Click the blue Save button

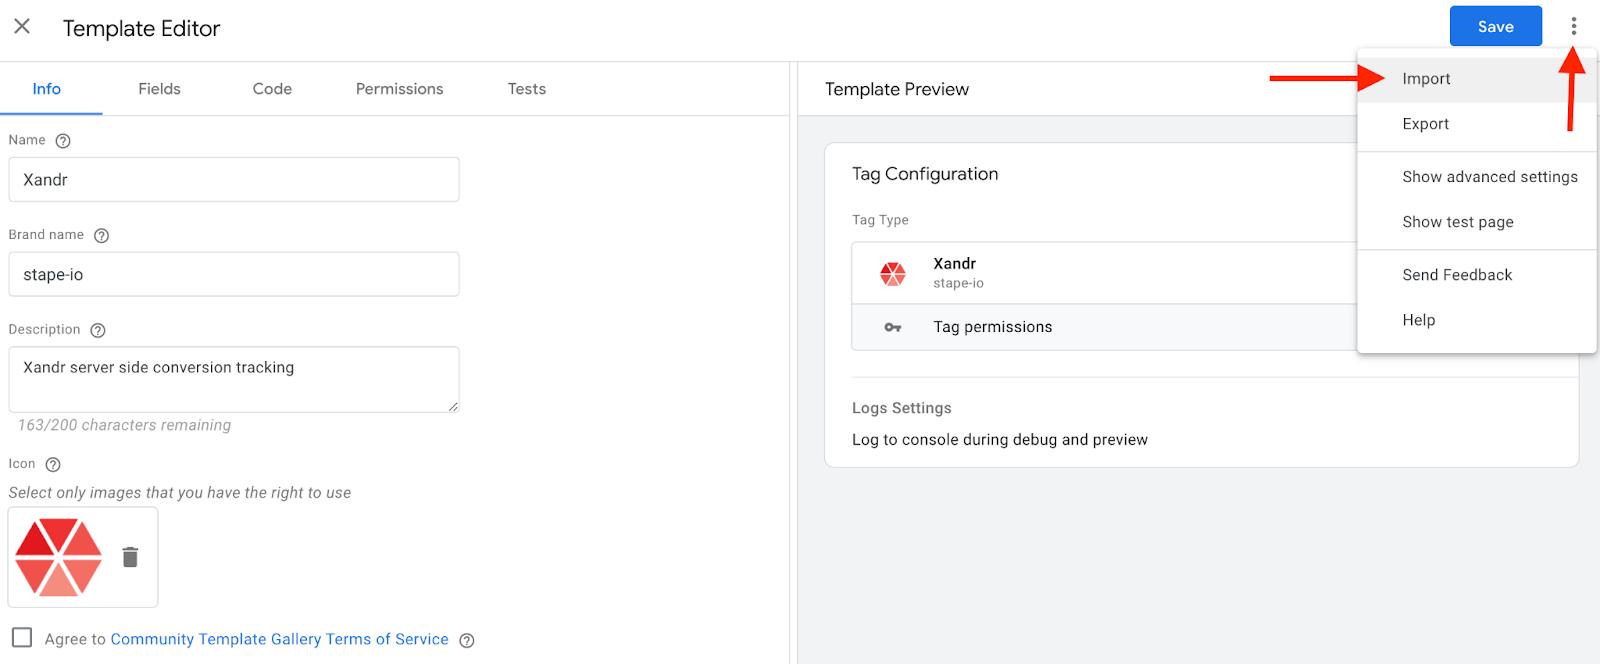(x=1496, y=27)
